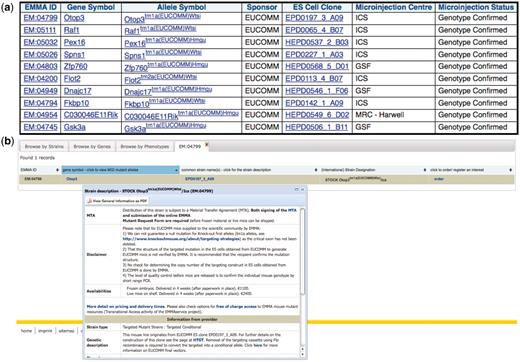Open EMMA ID link EM:04745

click(x=41, y=127)
